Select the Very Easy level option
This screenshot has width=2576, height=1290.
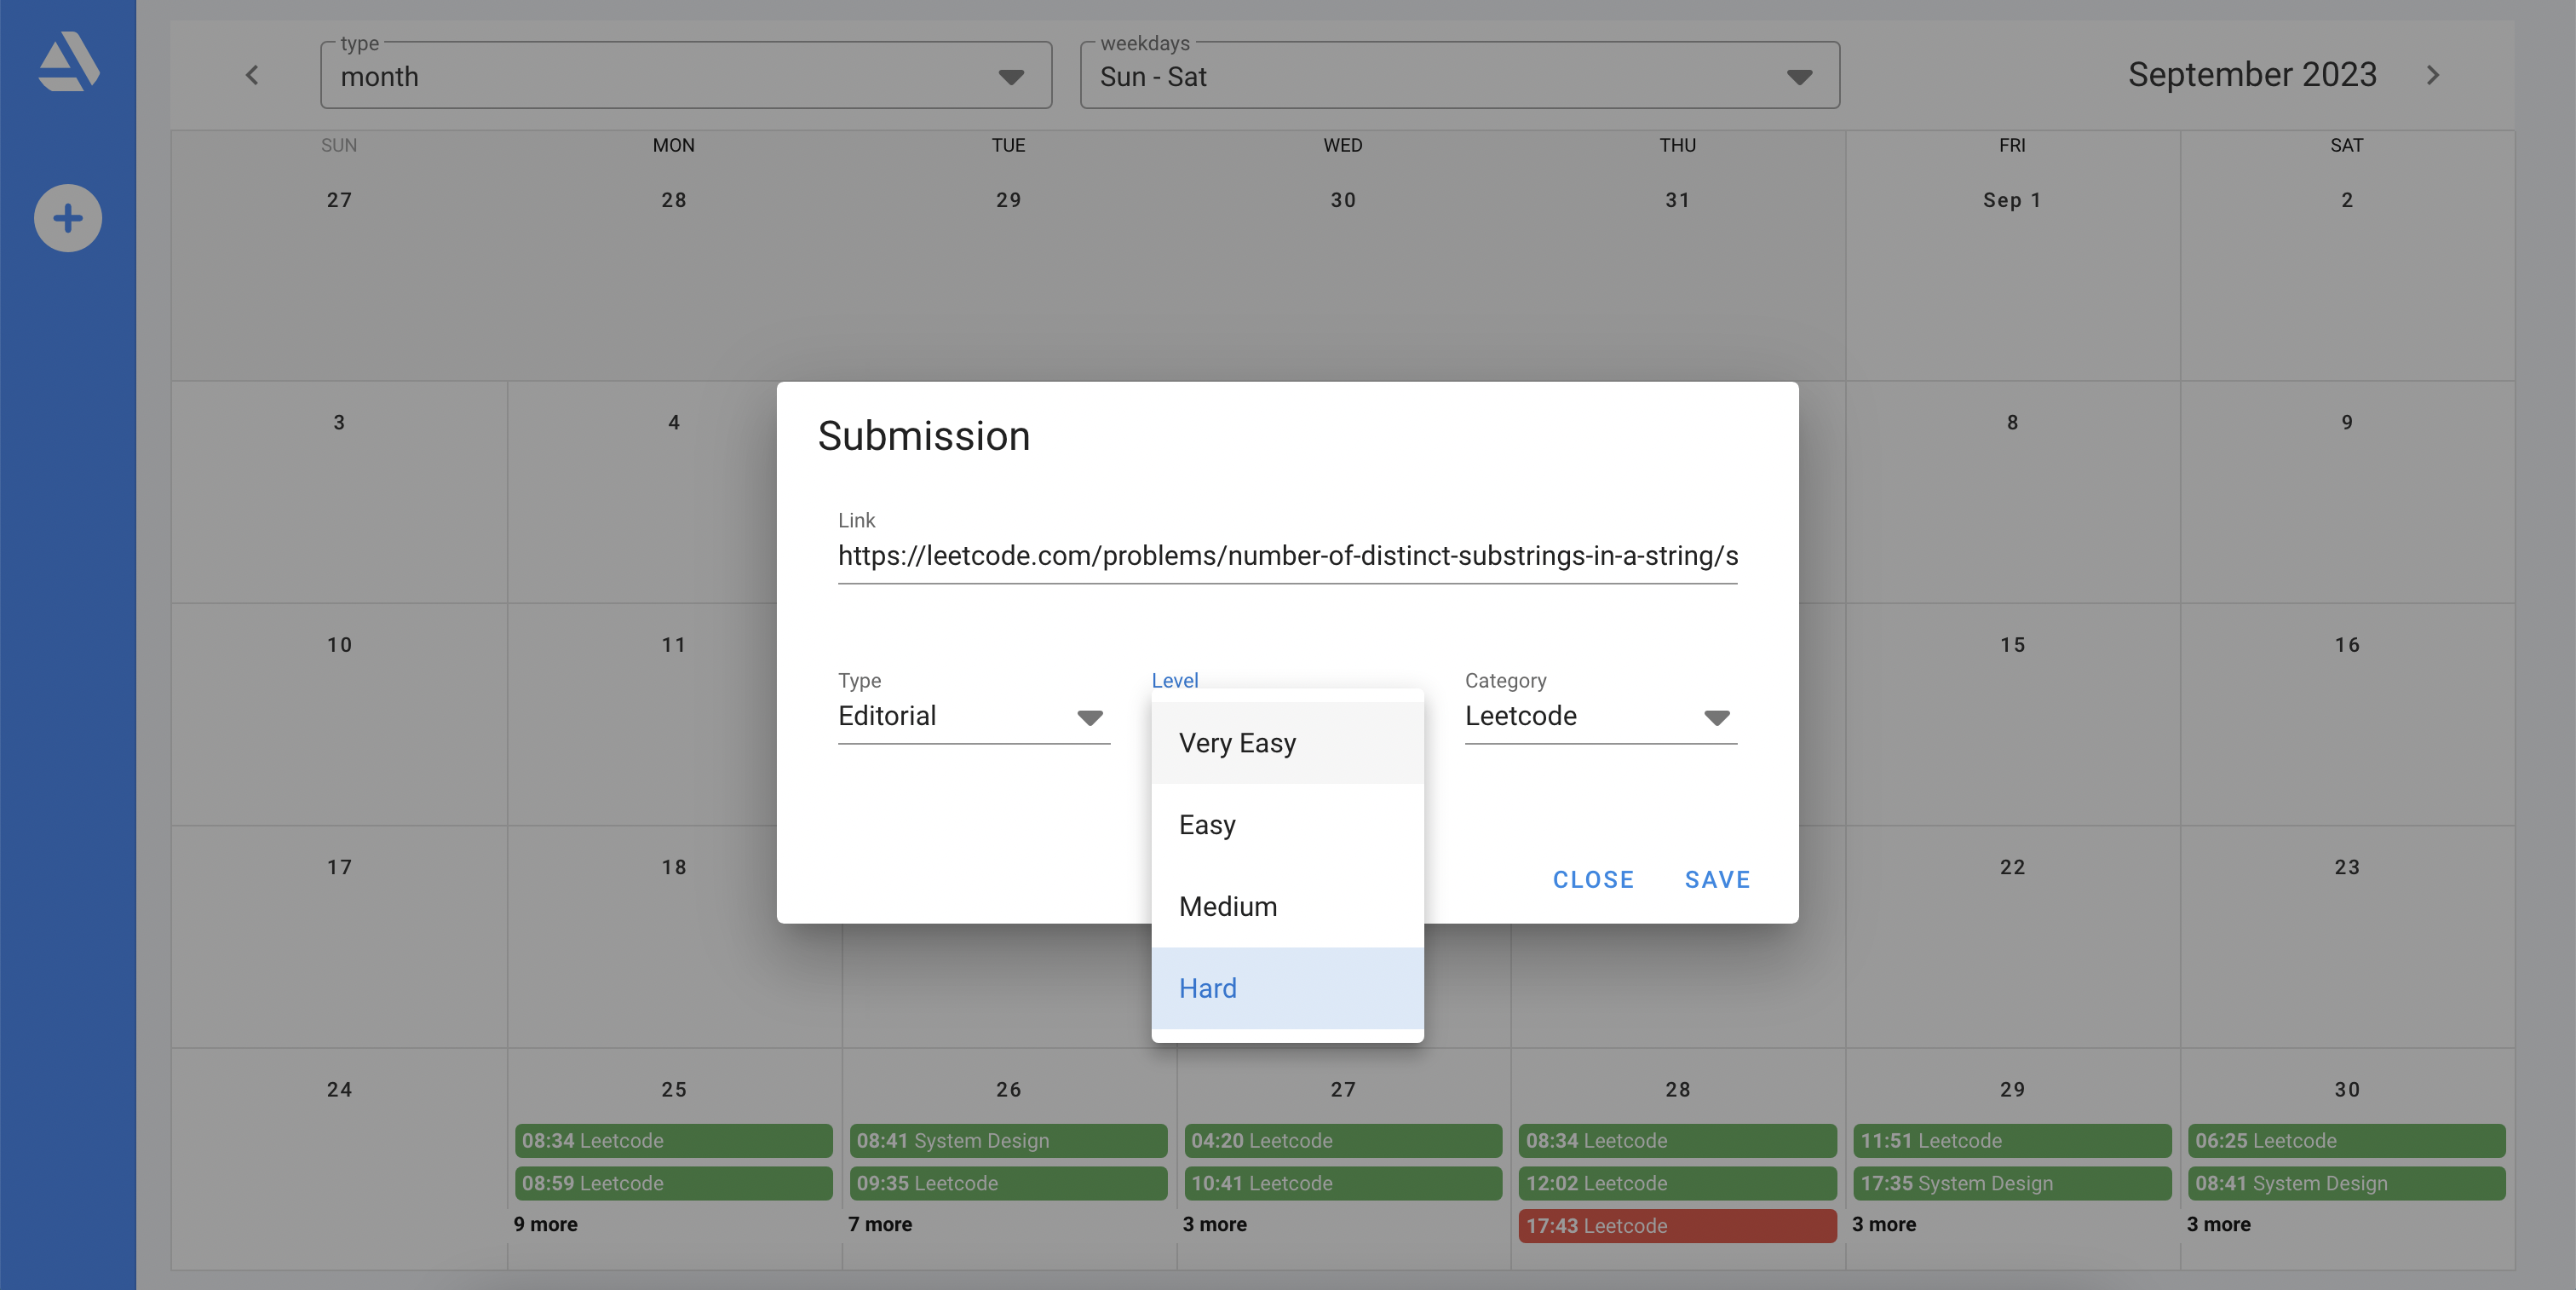pos(1286,743)
